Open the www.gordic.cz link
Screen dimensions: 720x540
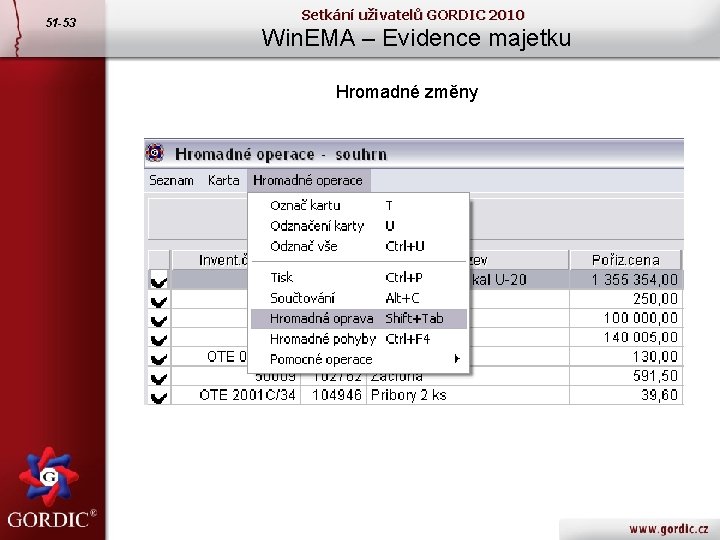[x=669, y=529]
